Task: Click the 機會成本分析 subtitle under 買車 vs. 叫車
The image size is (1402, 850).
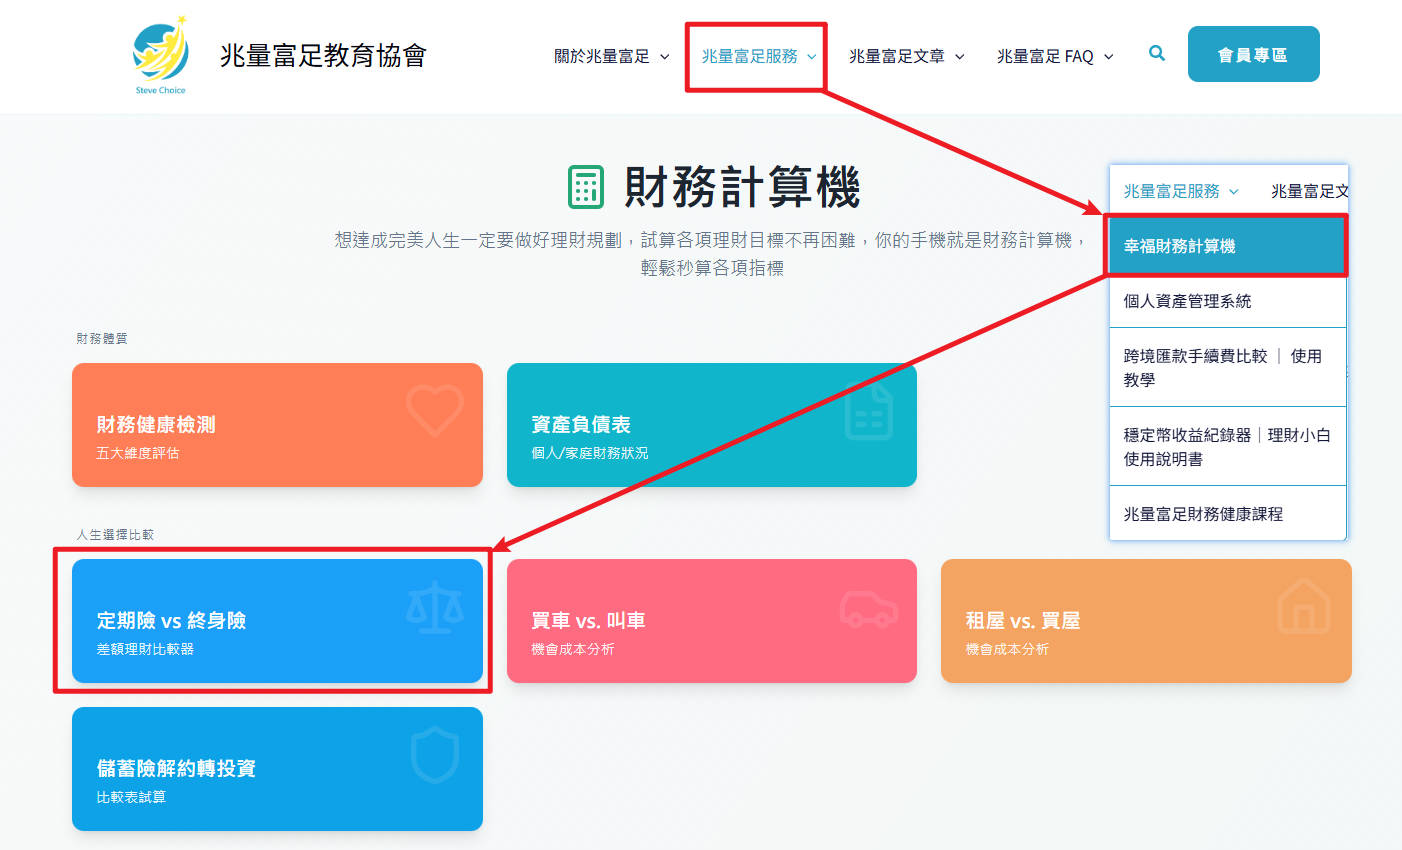Action: click(573, 649)
